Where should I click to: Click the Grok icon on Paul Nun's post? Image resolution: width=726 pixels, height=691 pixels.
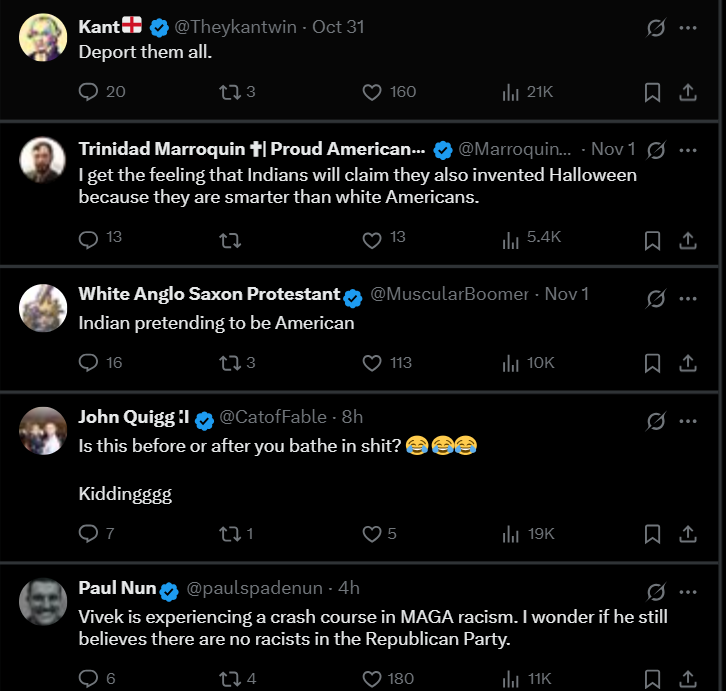pyautogui.click(x=656, y=591)
